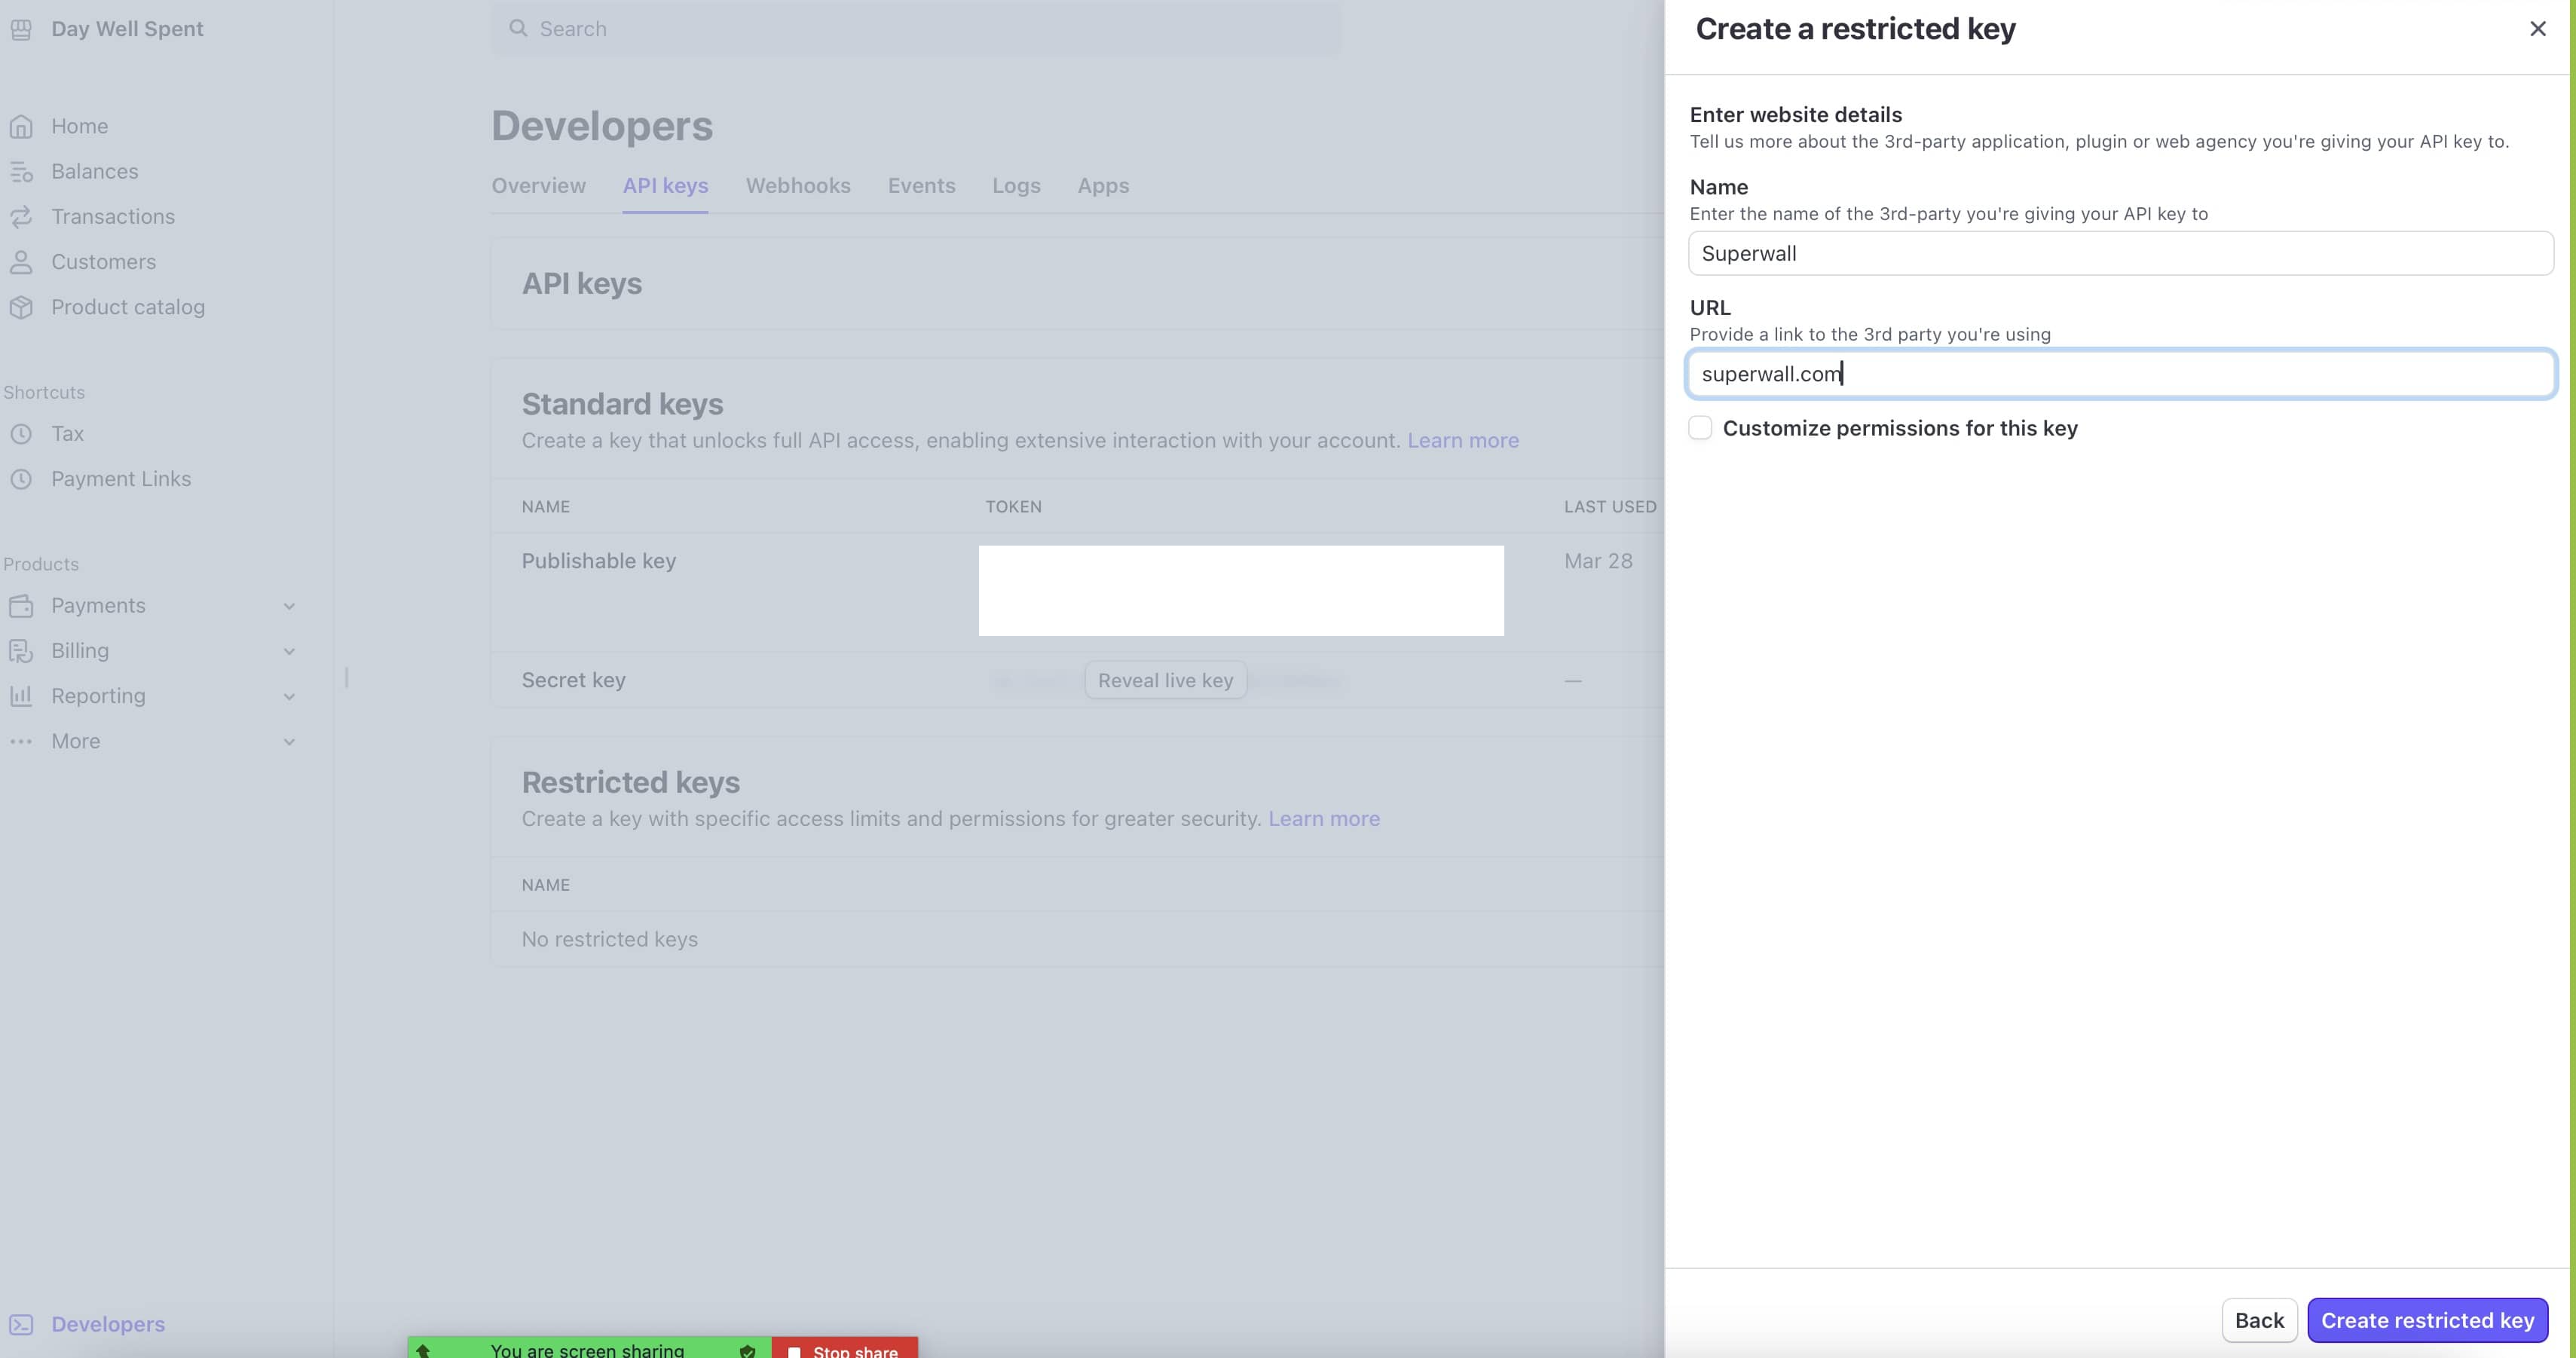The width and height of the screenshot is (2576, 1358).
Task: Click the Customers person icon
Action: tap(21, 262)
